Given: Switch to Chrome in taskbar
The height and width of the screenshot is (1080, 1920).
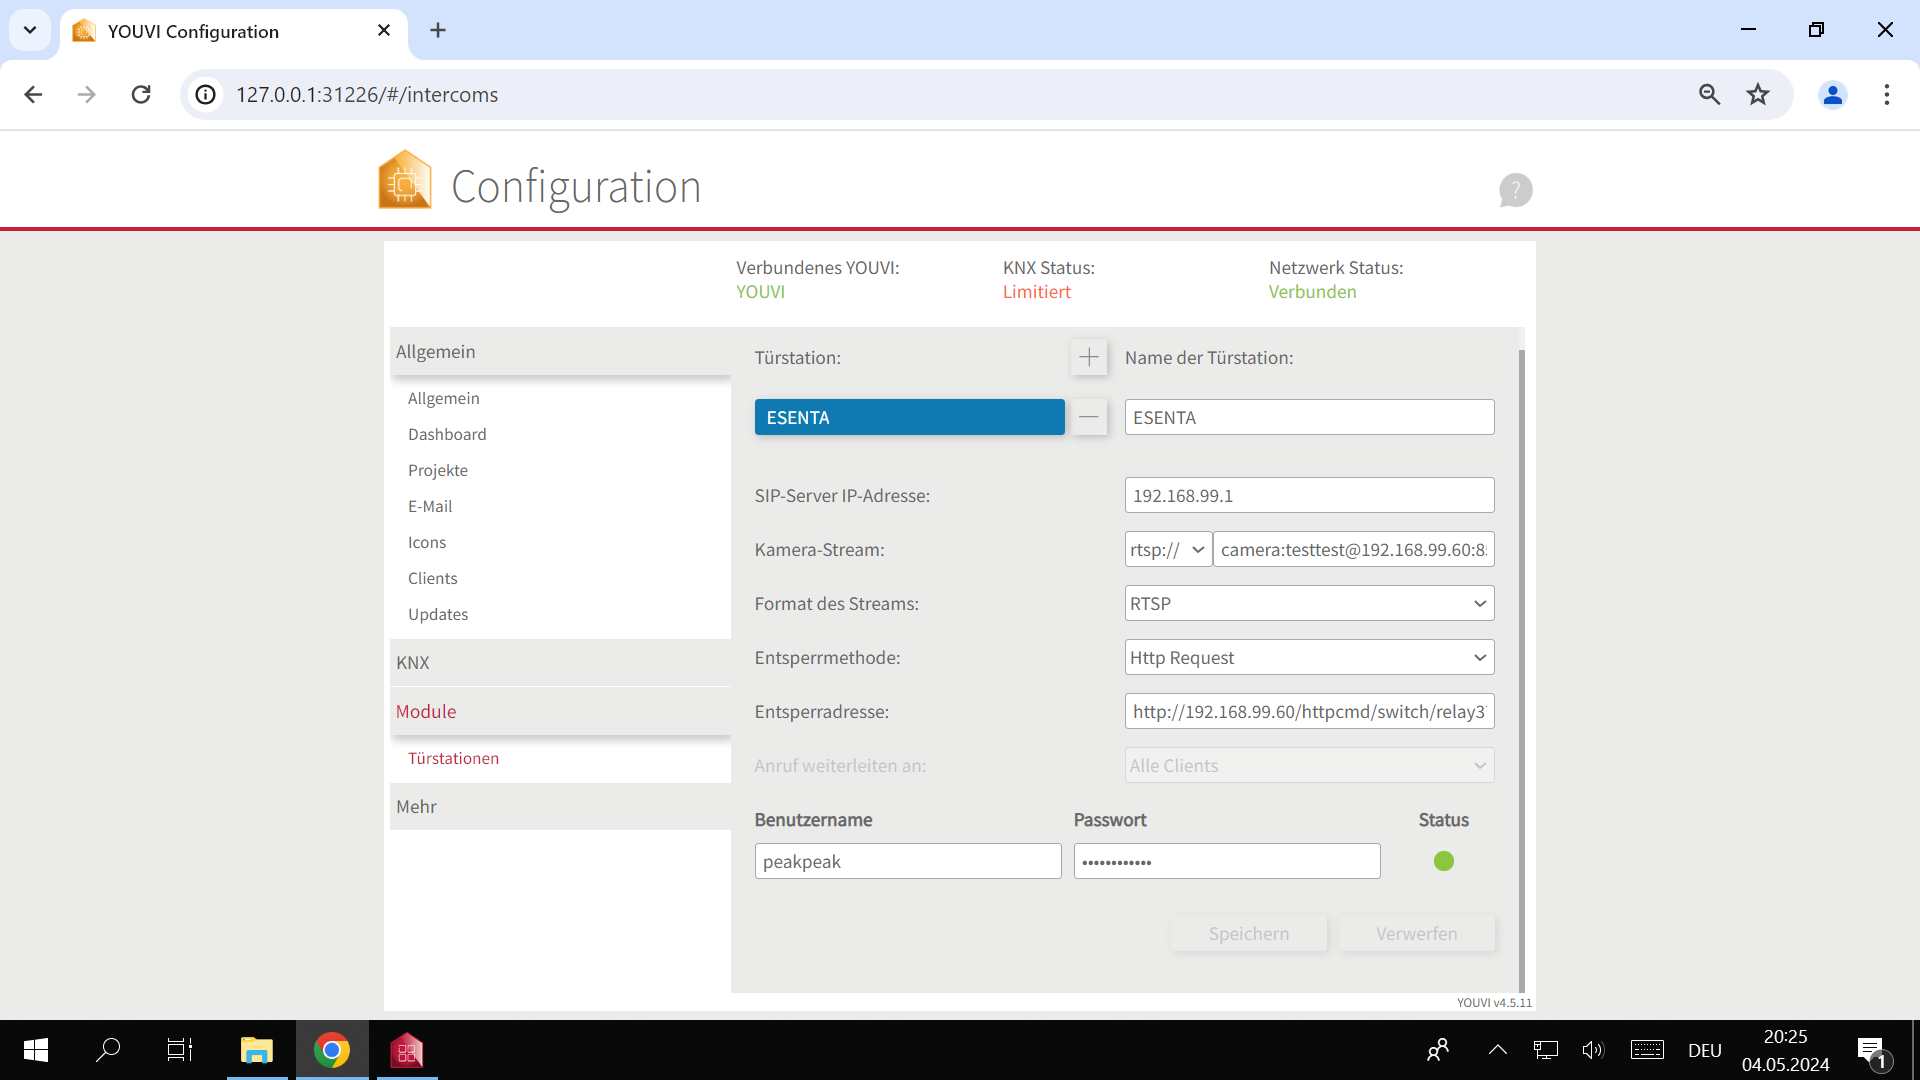Looking at the screenshot, I should [332, 1050].
